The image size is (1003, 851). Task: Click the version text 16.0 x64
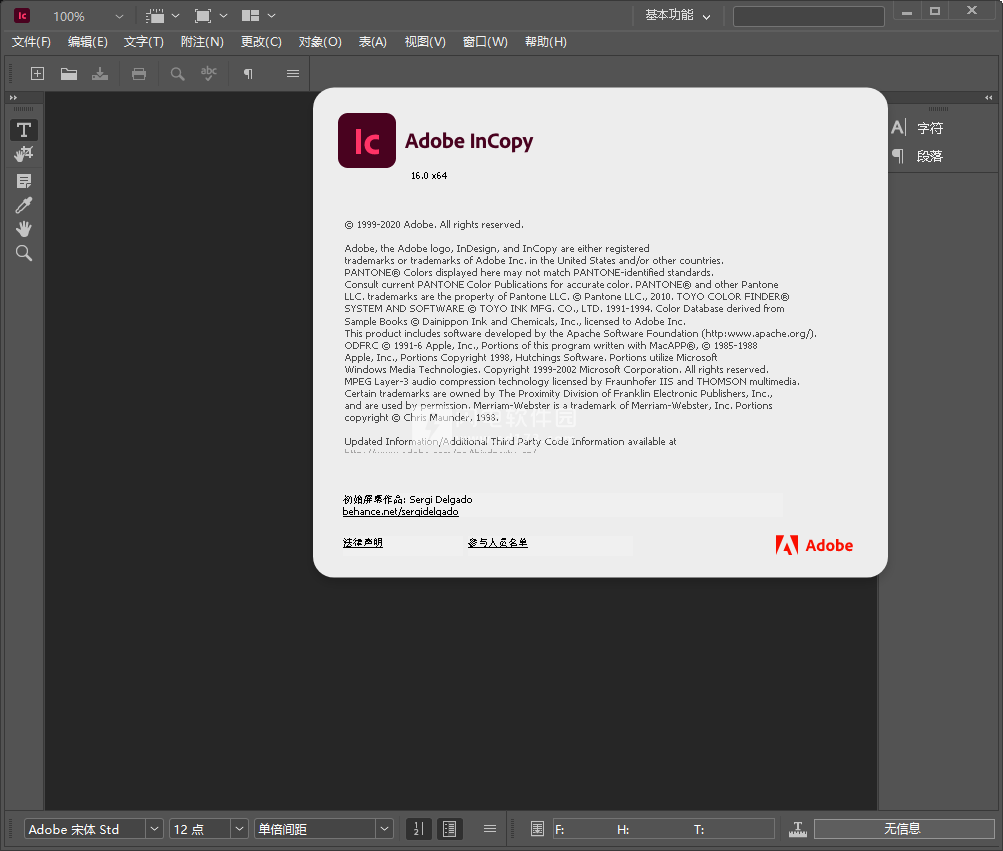tap(429, 175)
